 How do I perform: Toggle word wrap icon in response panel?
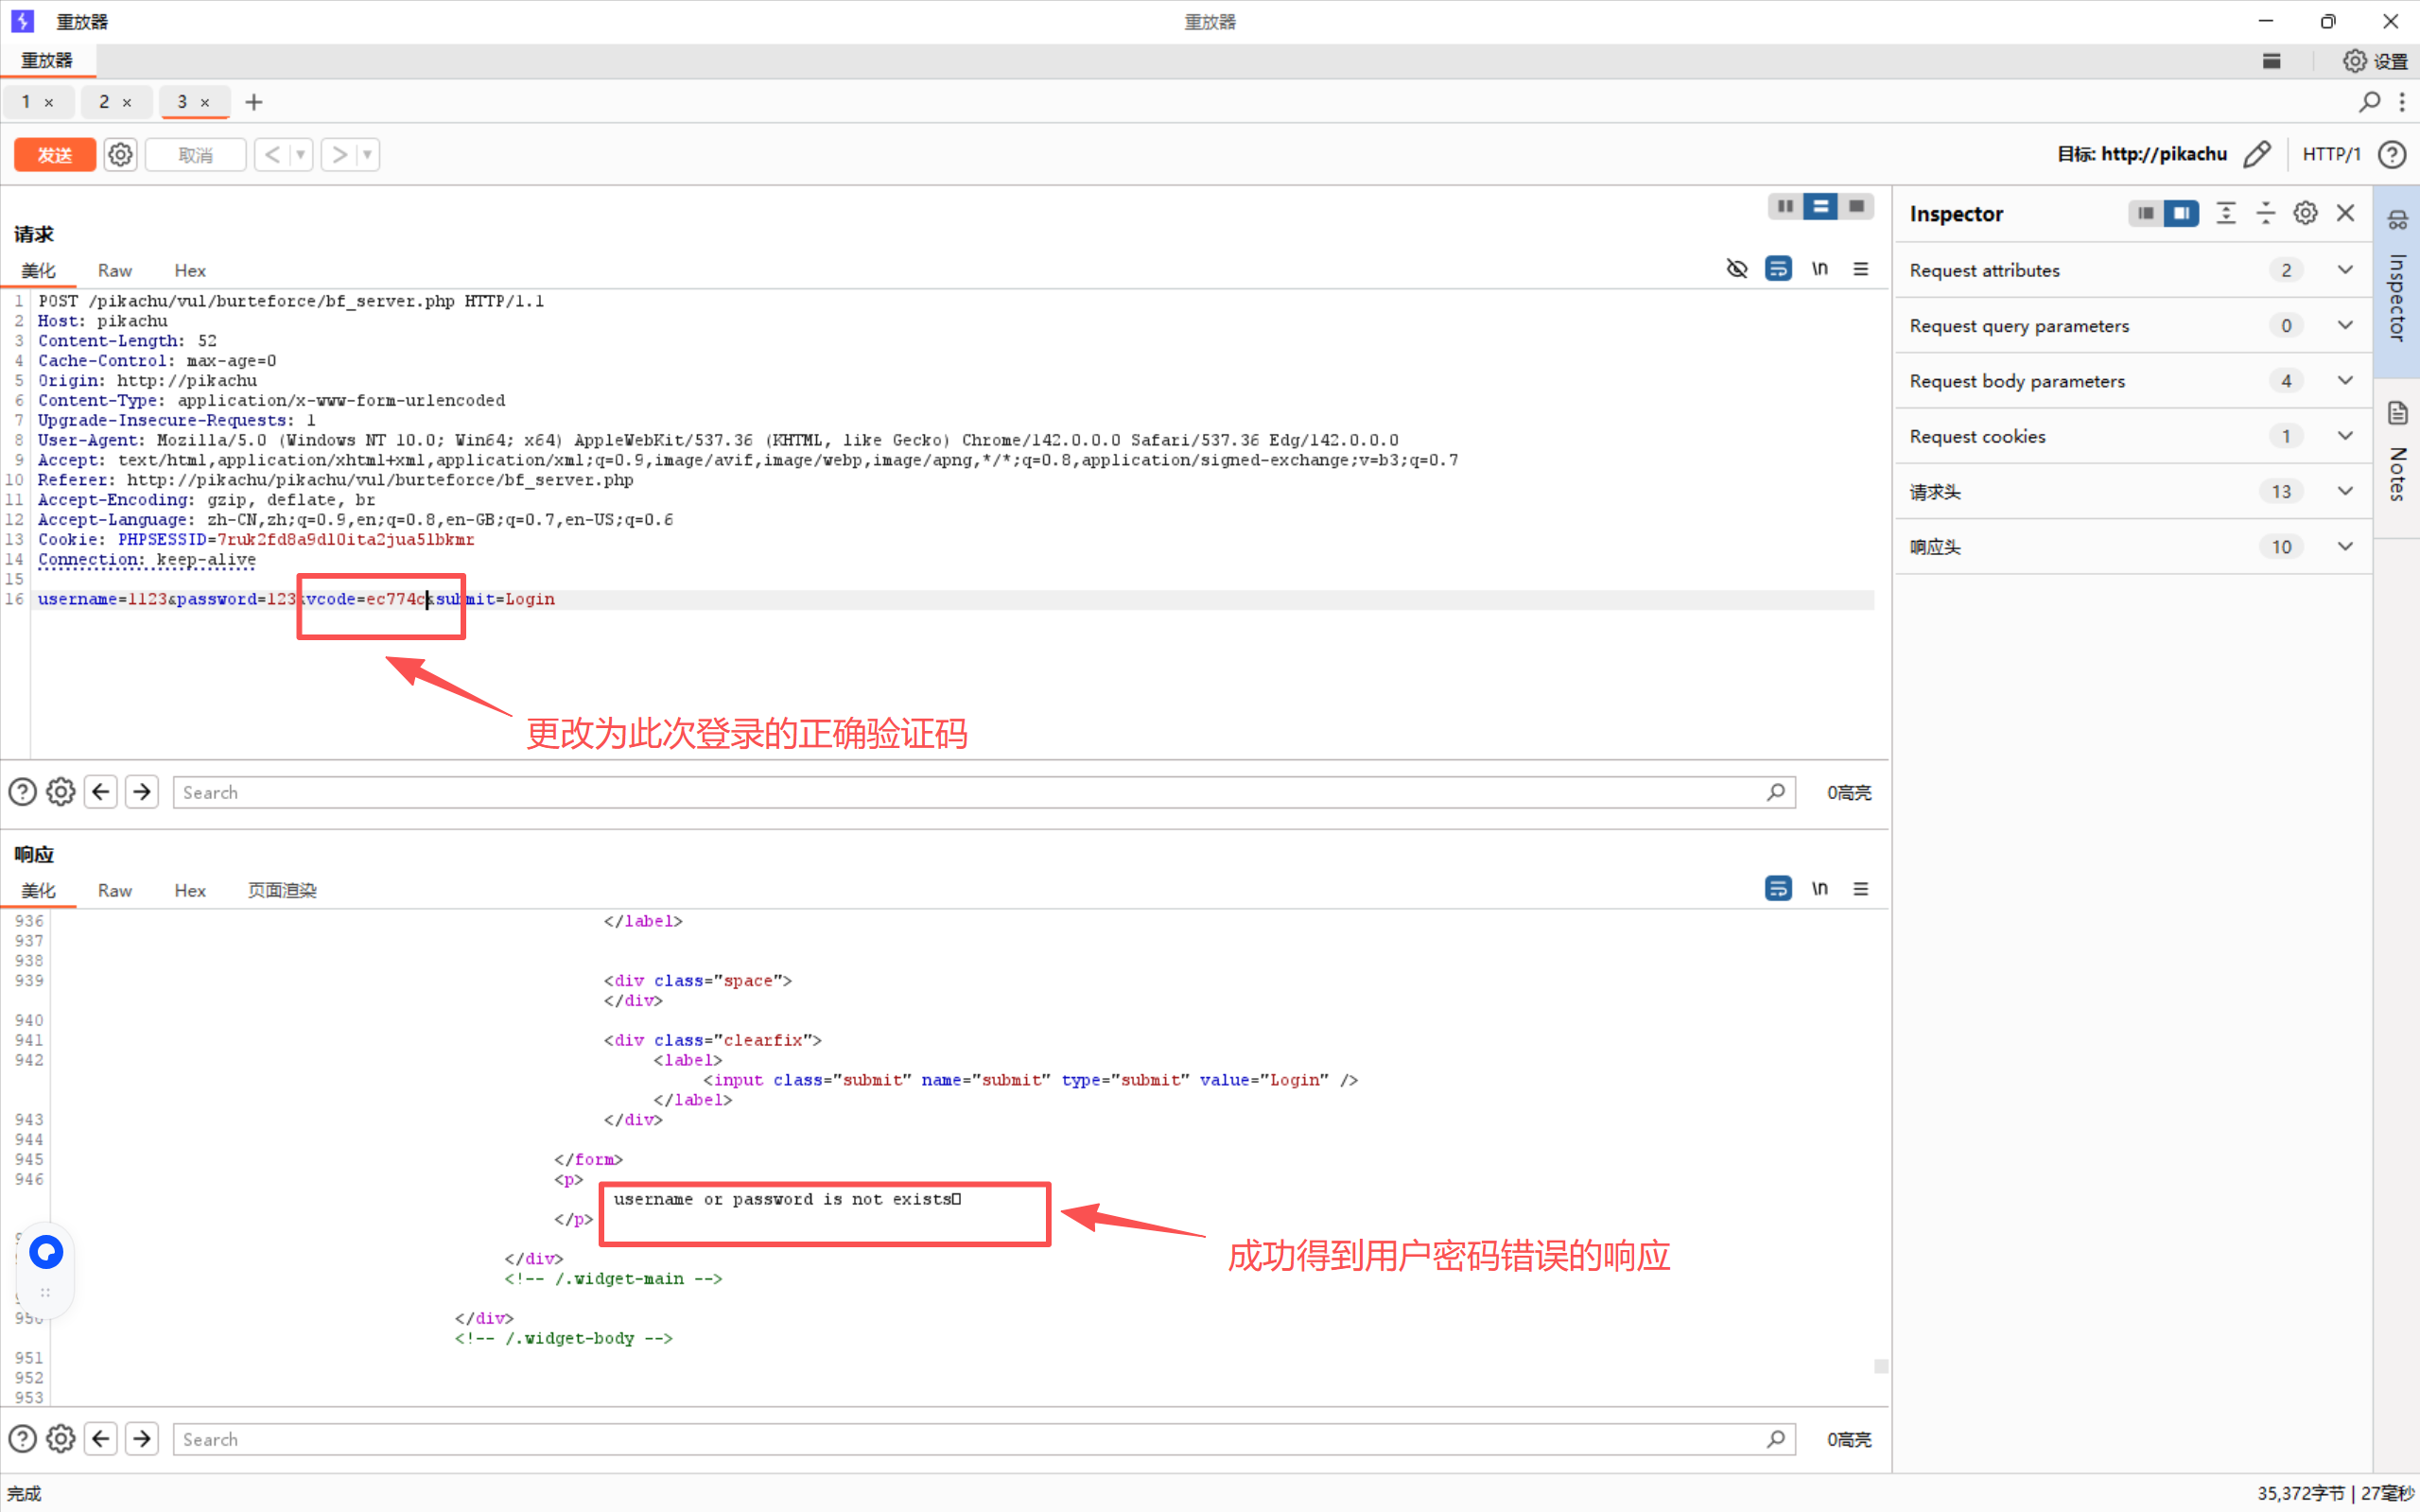coord(1778,888)
